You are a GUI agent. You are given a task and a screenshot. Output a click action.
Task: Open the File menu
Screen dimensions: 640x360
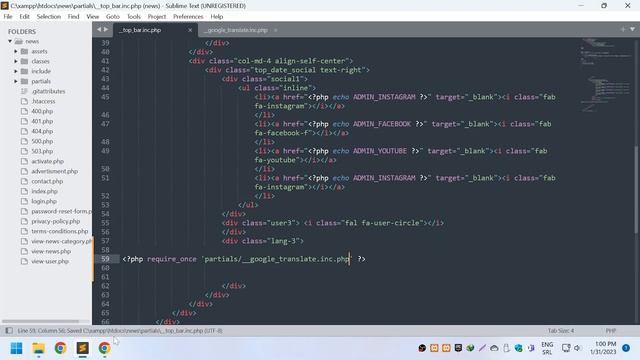(8, 17)
